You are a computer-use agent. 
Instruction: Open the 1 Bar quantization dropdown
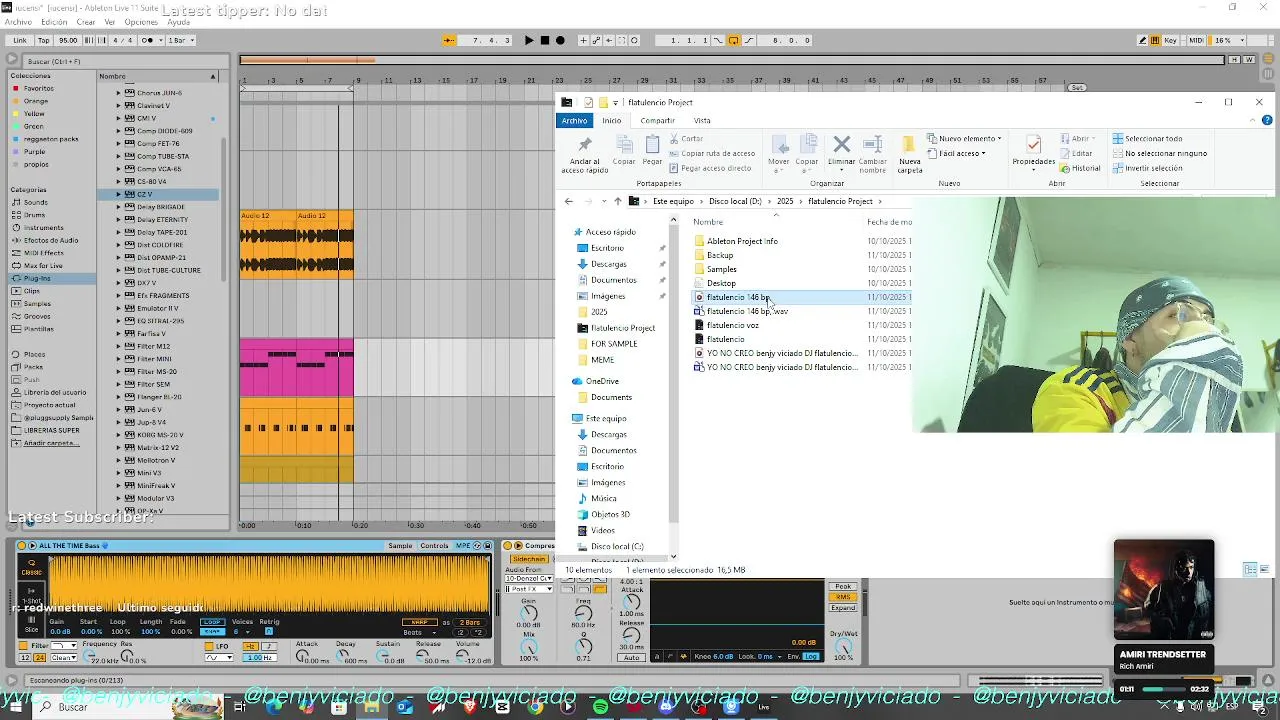pyautogui.click(x=181, y=40)
